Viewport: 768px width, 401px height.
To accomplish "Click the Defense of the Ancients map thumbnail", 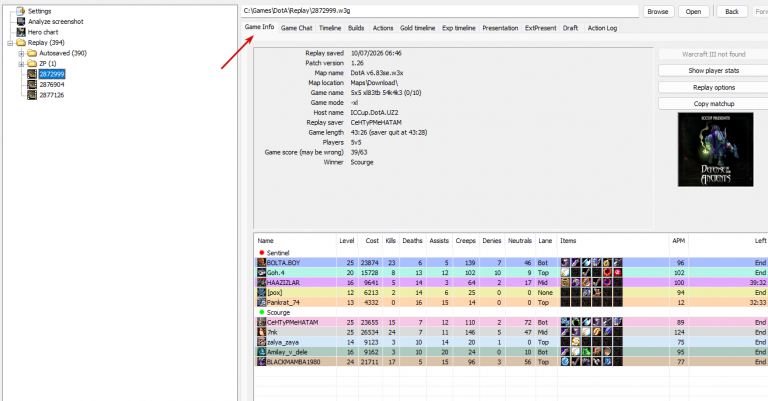I will (x=716, y=149).
